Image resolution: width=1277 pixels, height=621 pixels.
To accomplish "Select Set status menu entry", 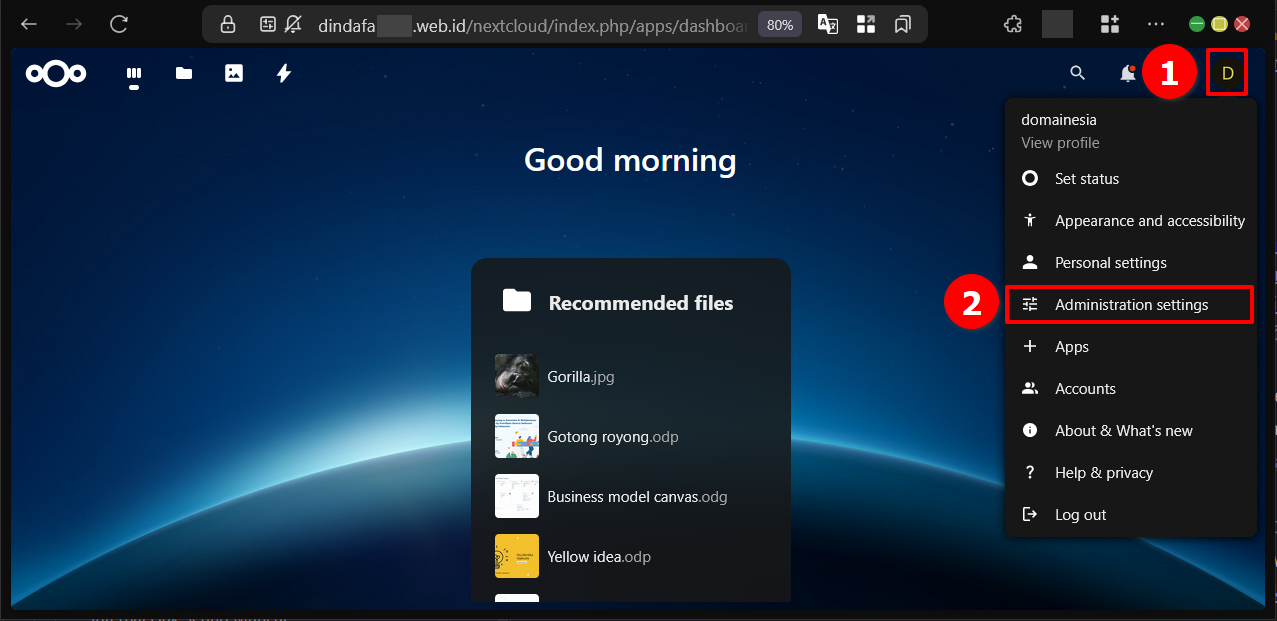I will coord(1086,179).
